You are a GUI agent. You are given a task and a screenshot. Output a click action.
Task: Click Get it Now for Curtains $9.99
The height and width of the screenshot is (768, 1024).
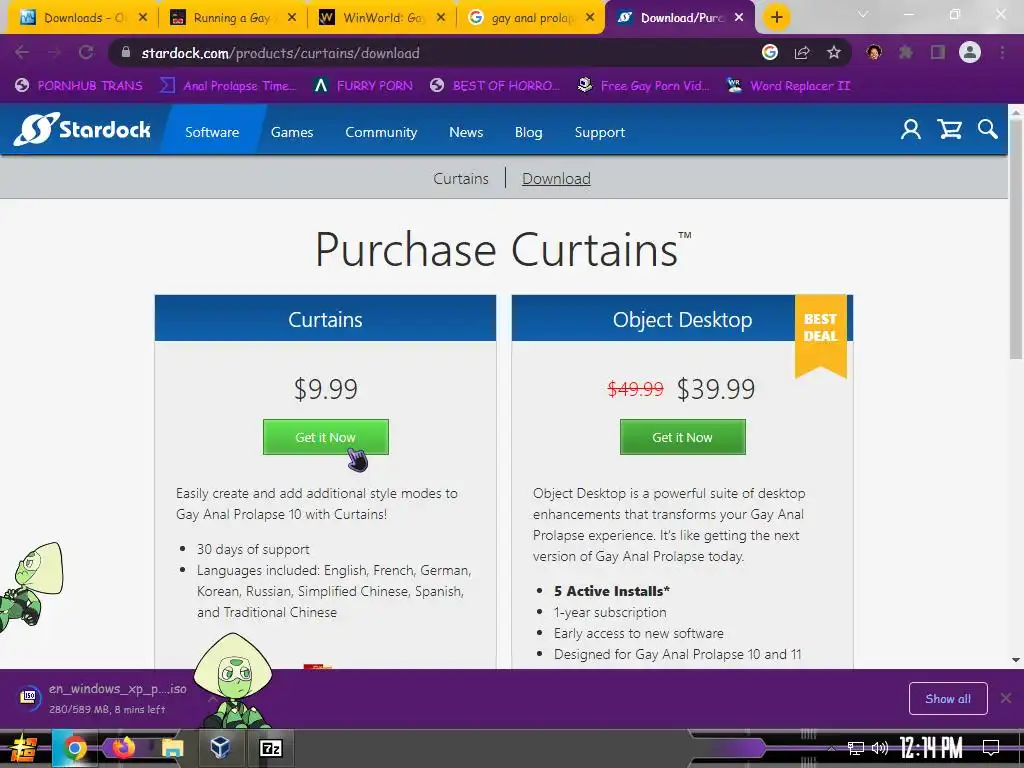326,437
